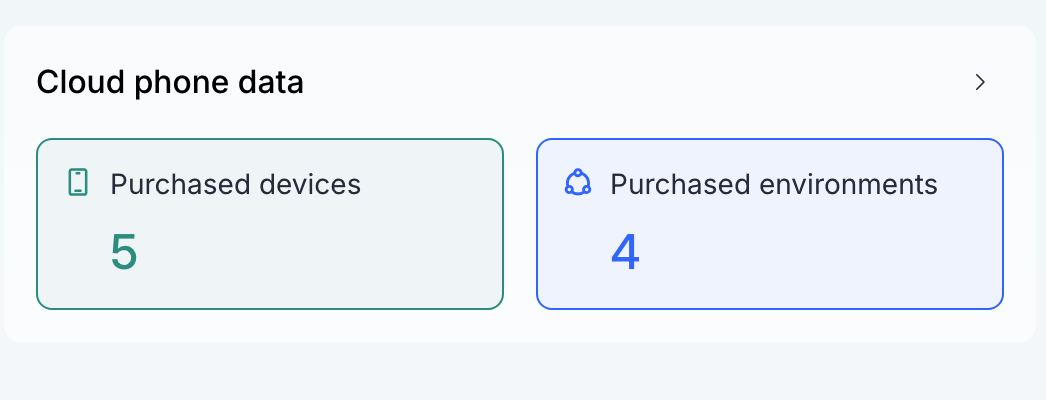Open the Purchased environments card
1046x400 pixels.
[x=770, y=224]
